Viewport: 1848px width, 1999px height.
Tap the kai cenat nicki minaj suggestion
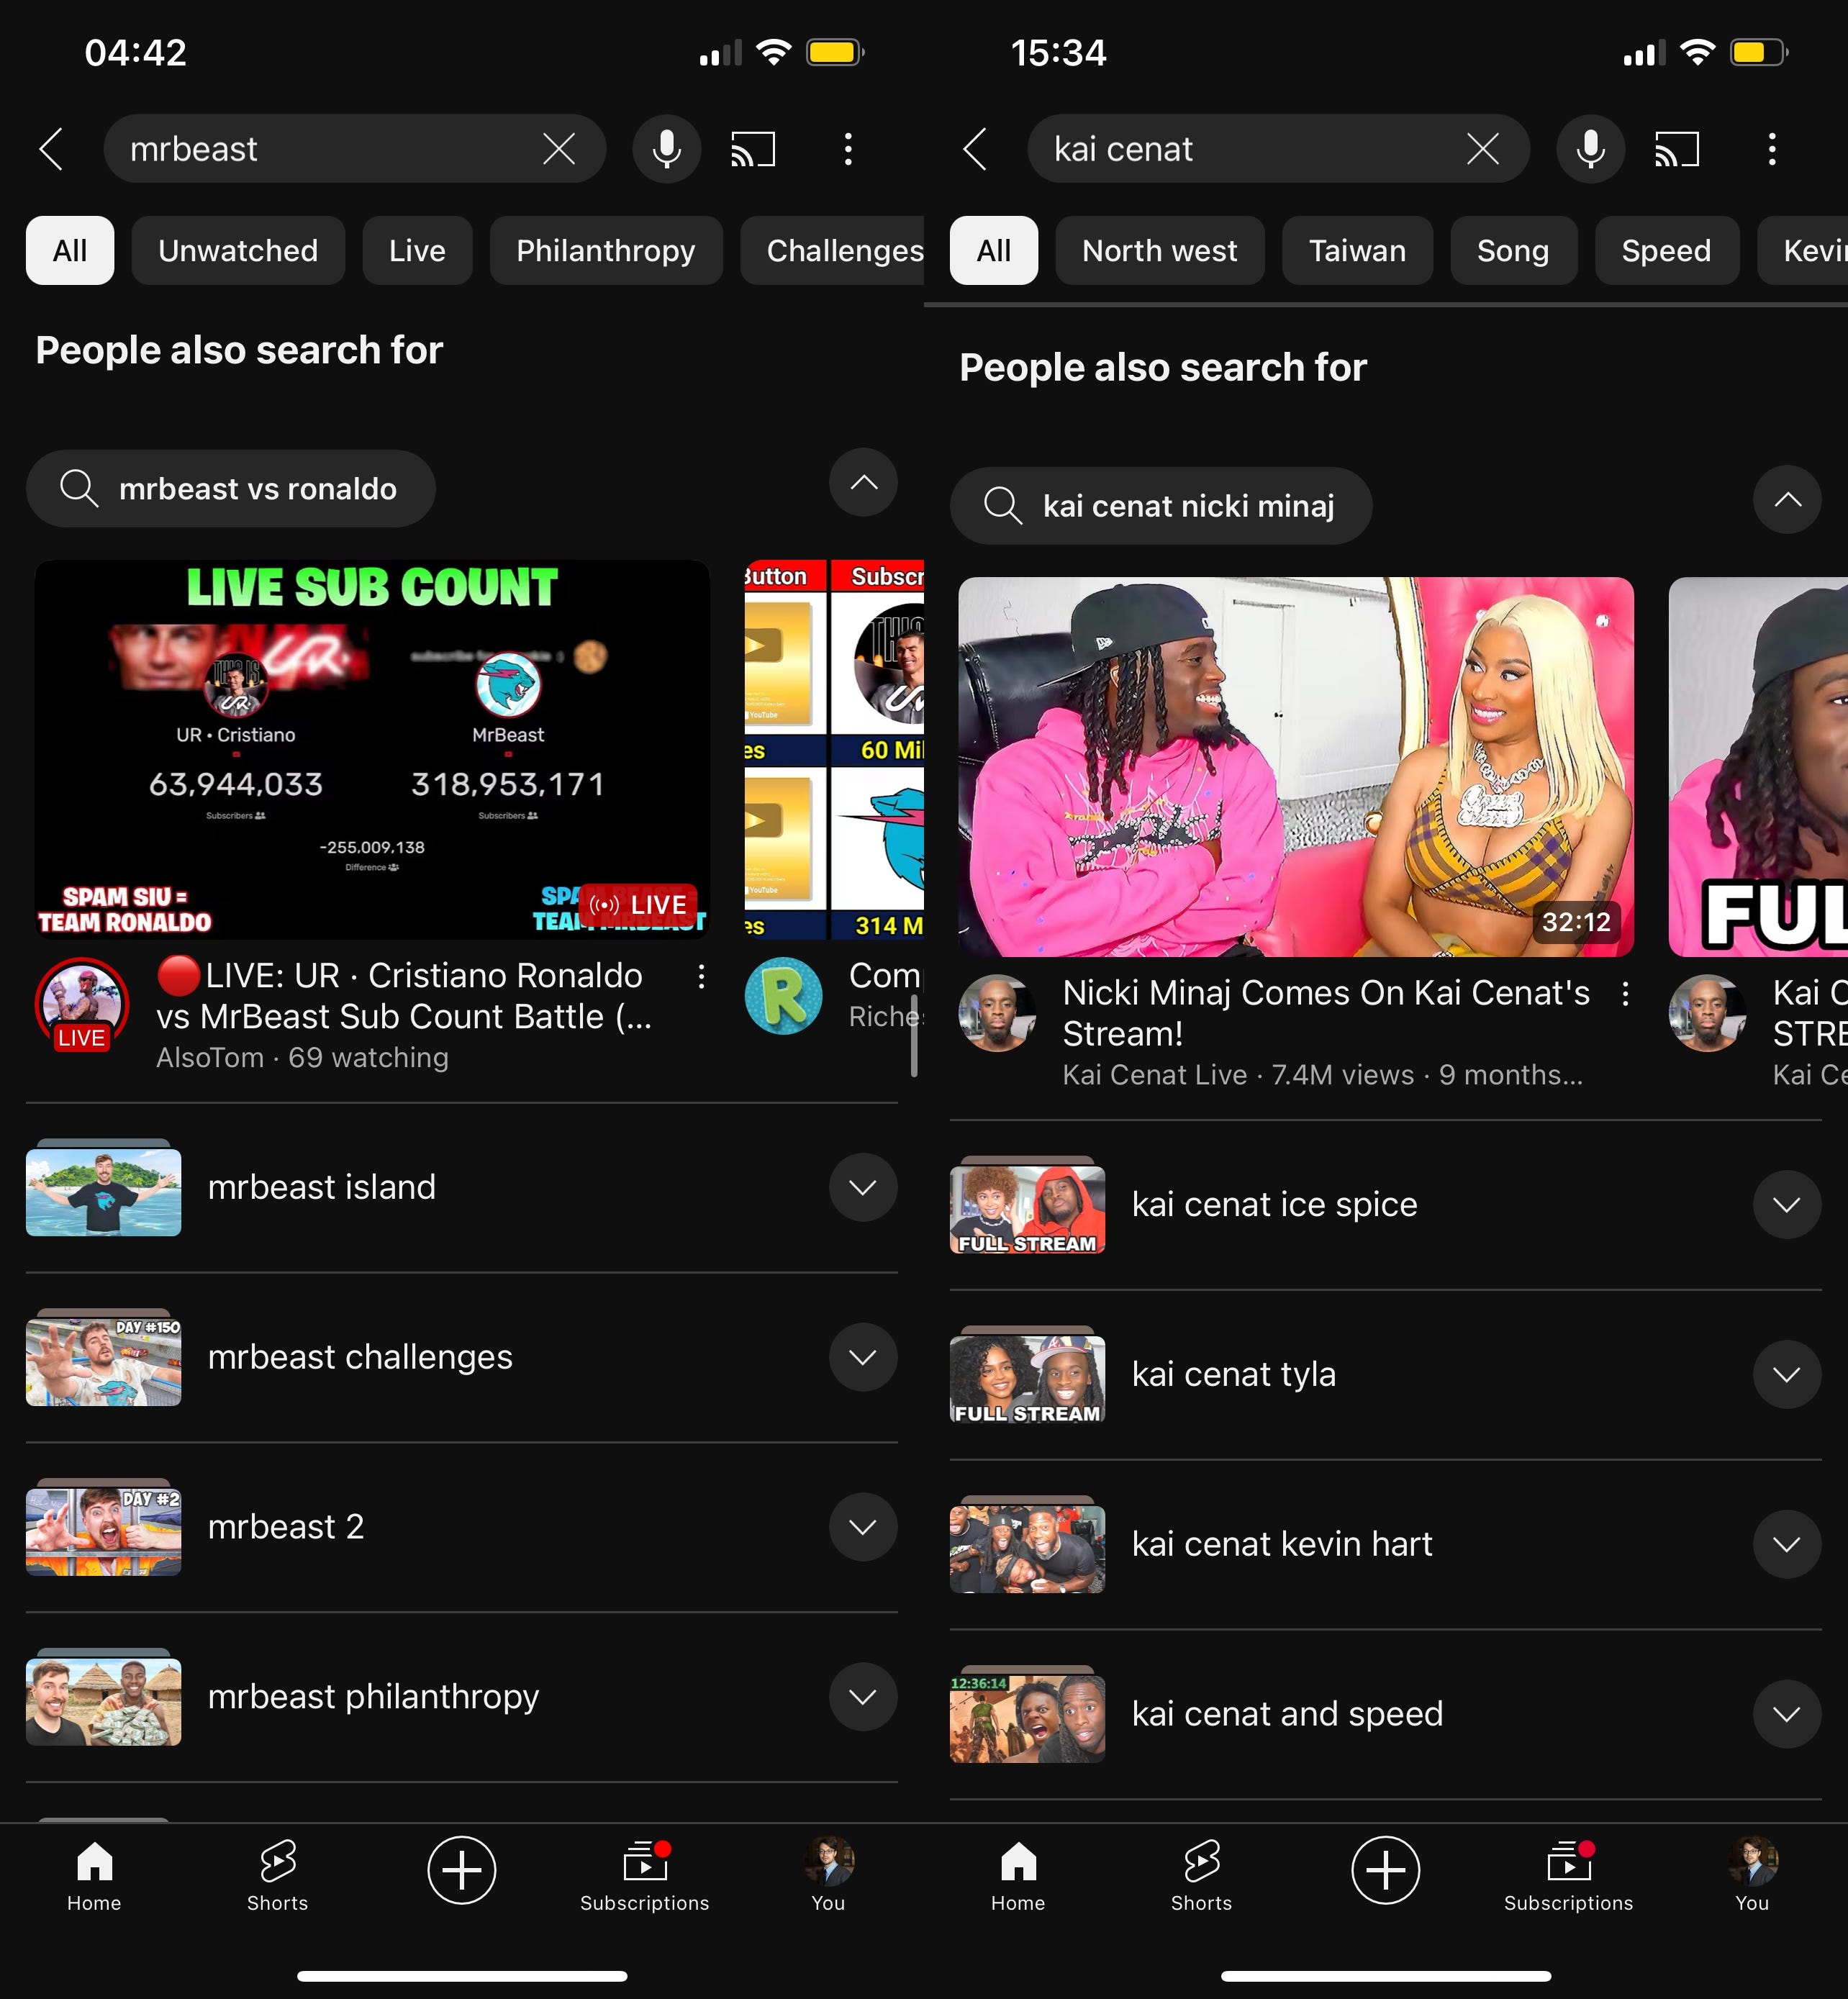1161,506
